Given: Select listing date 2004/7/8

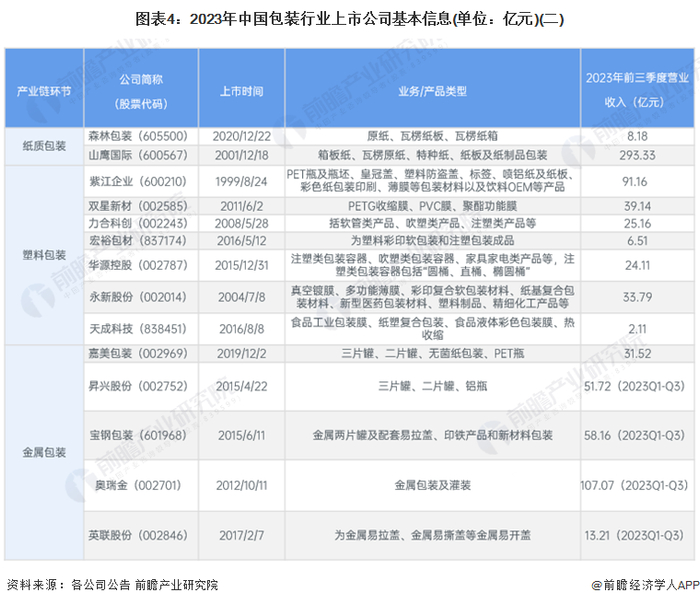Looking at the screenshot, I should (242, 297).
